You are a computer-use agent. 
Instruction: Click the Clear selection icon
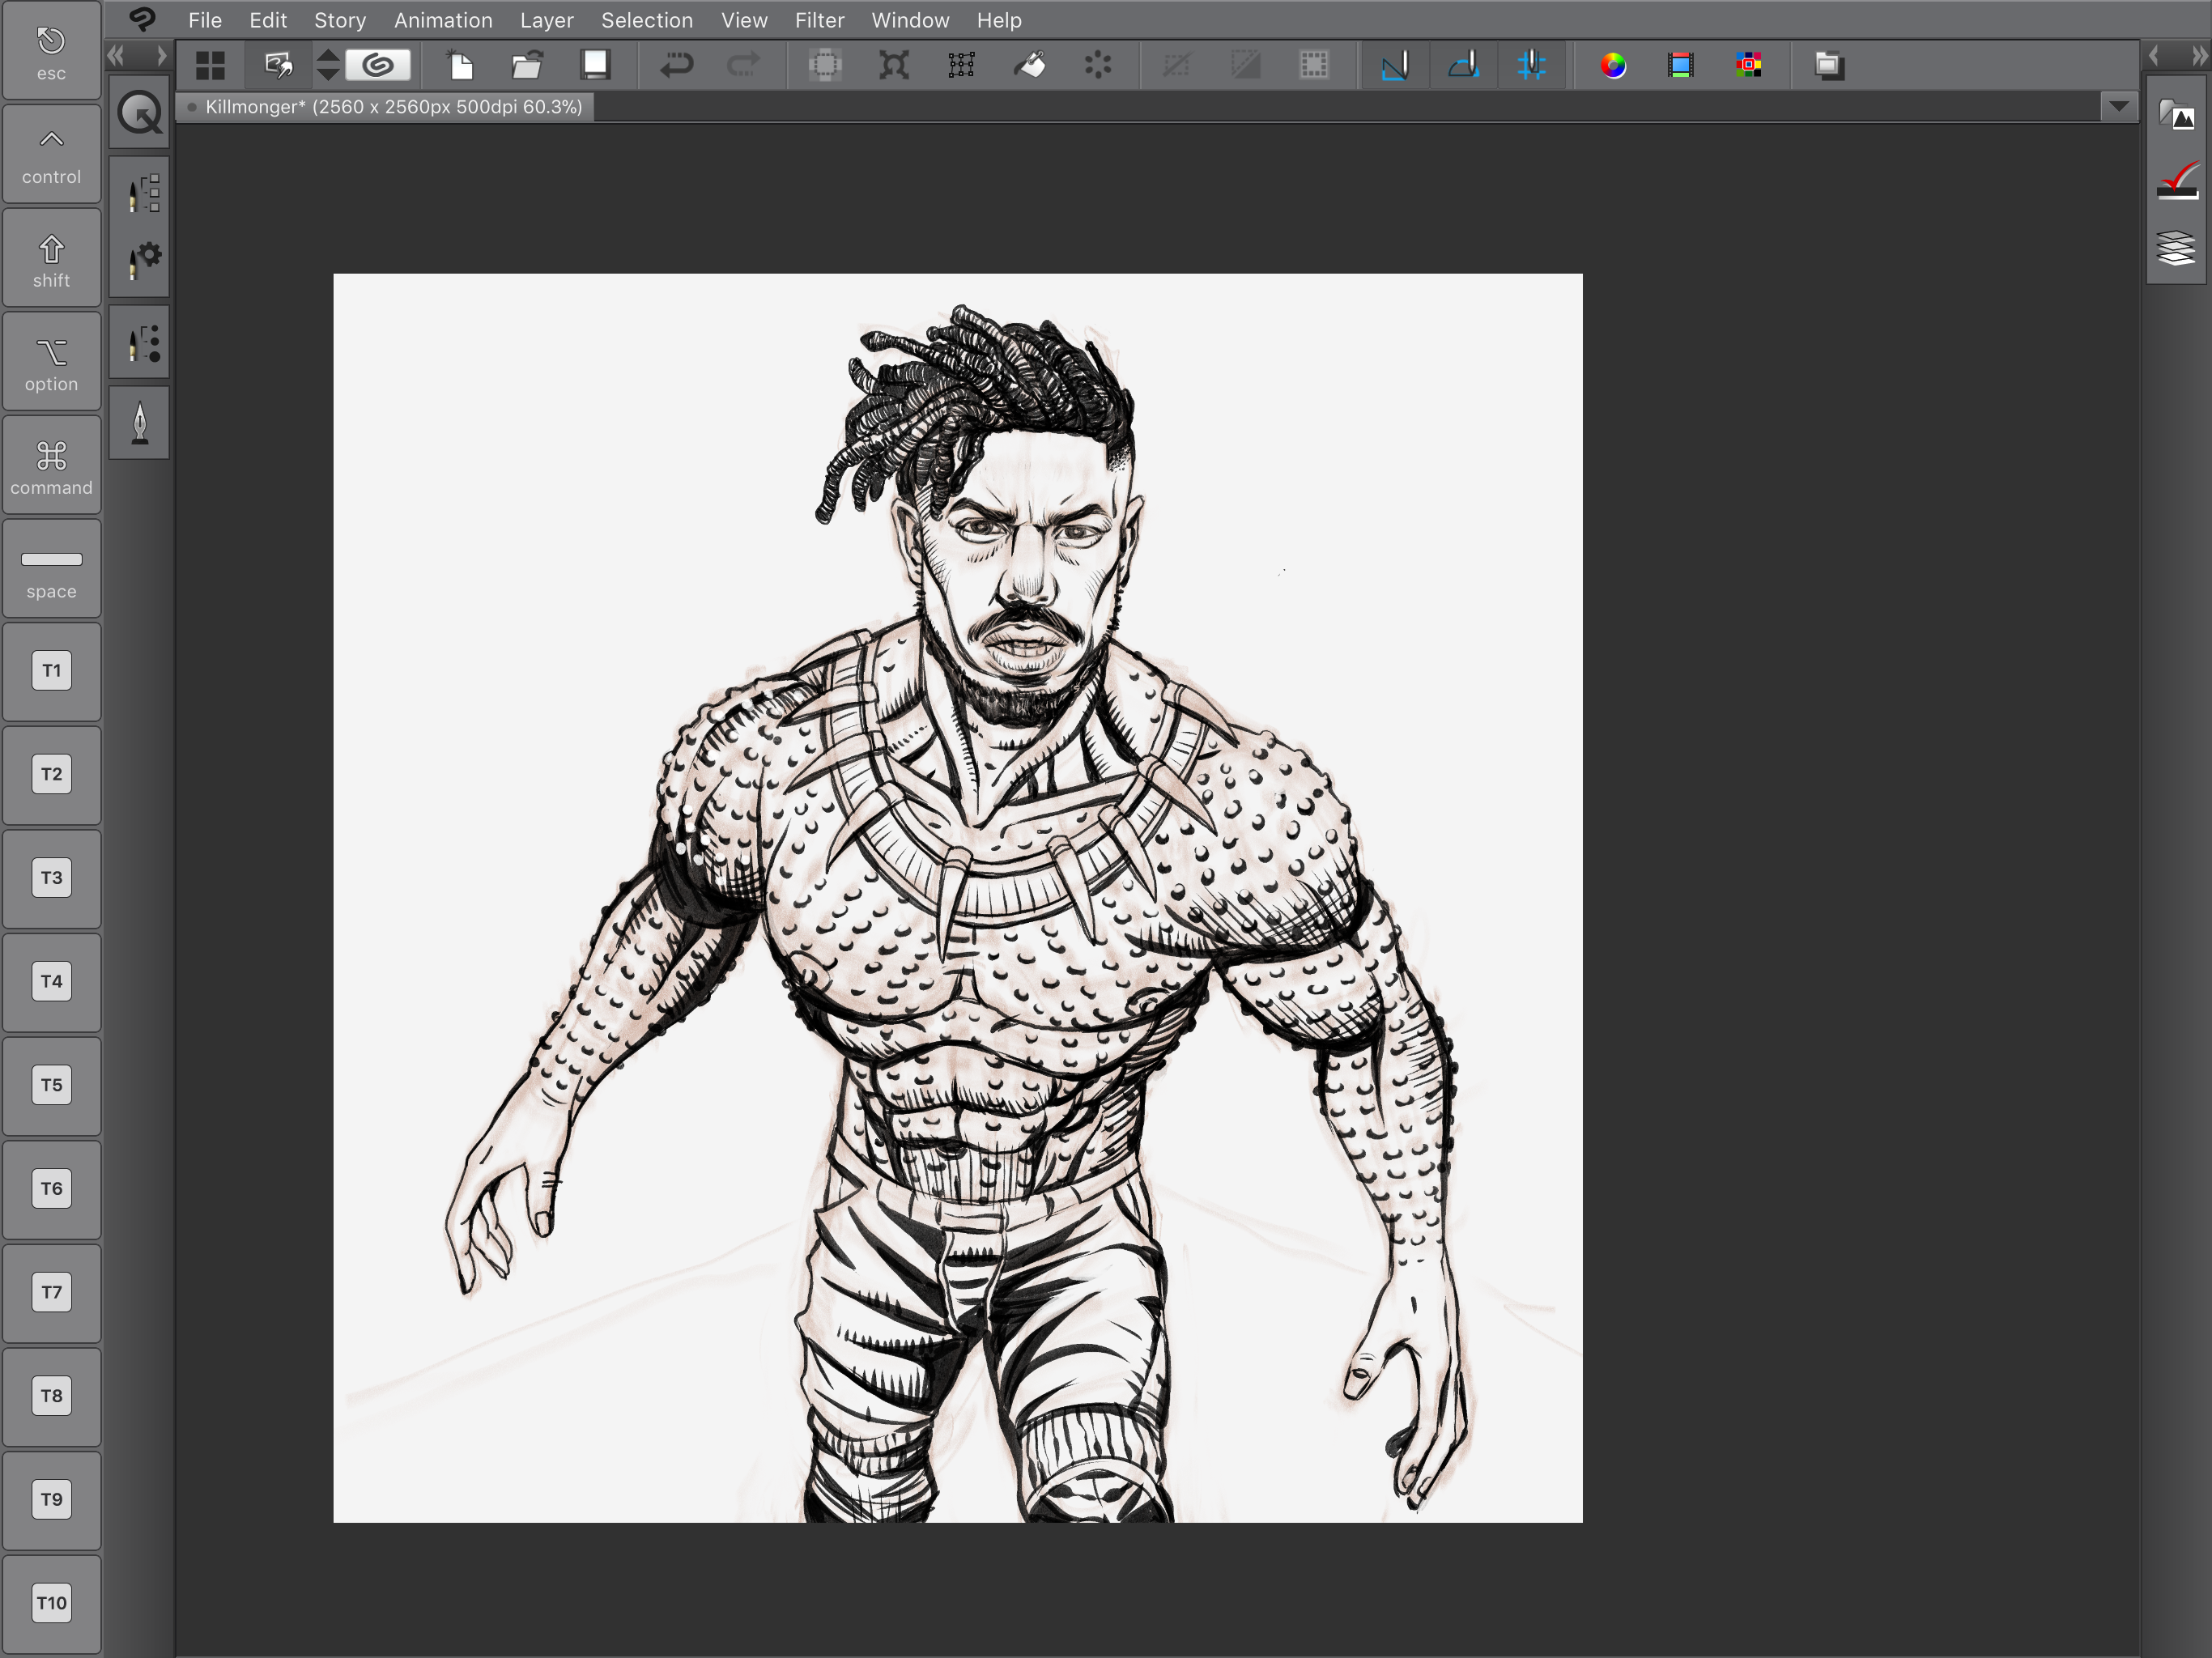825,66
